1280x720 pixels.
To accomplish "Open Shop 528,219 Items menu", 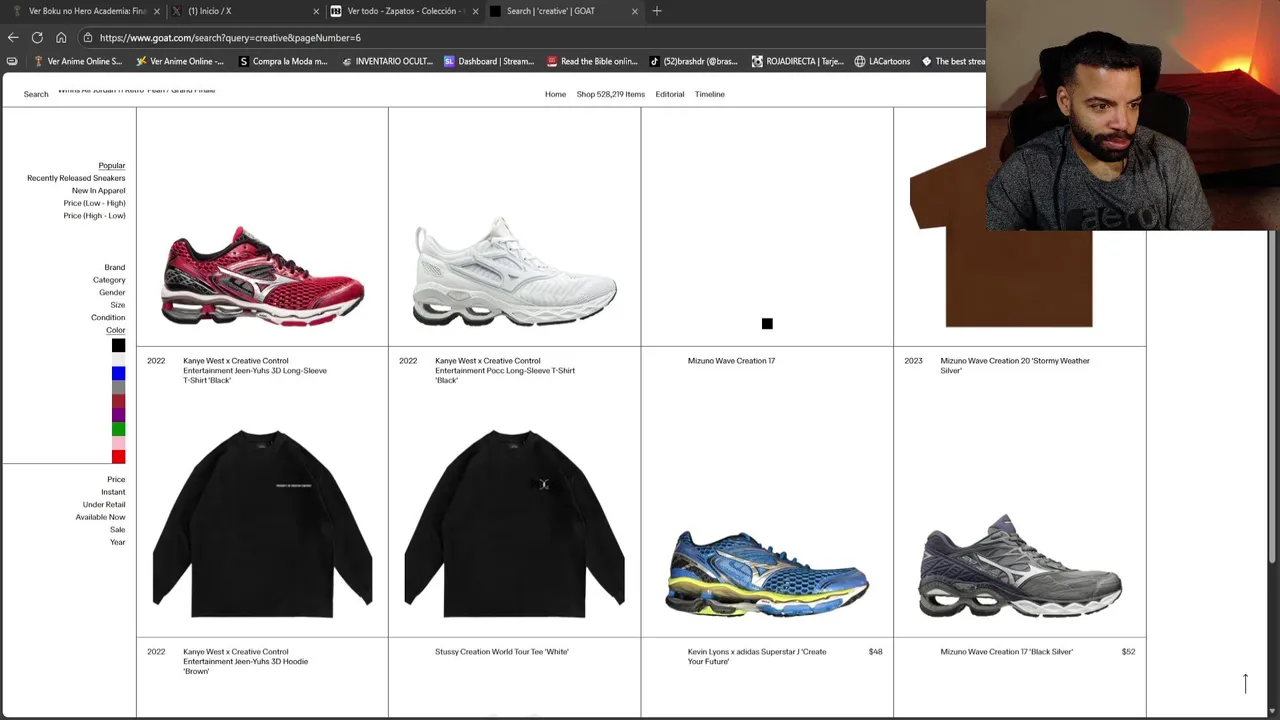I will [x=610, y=94].
